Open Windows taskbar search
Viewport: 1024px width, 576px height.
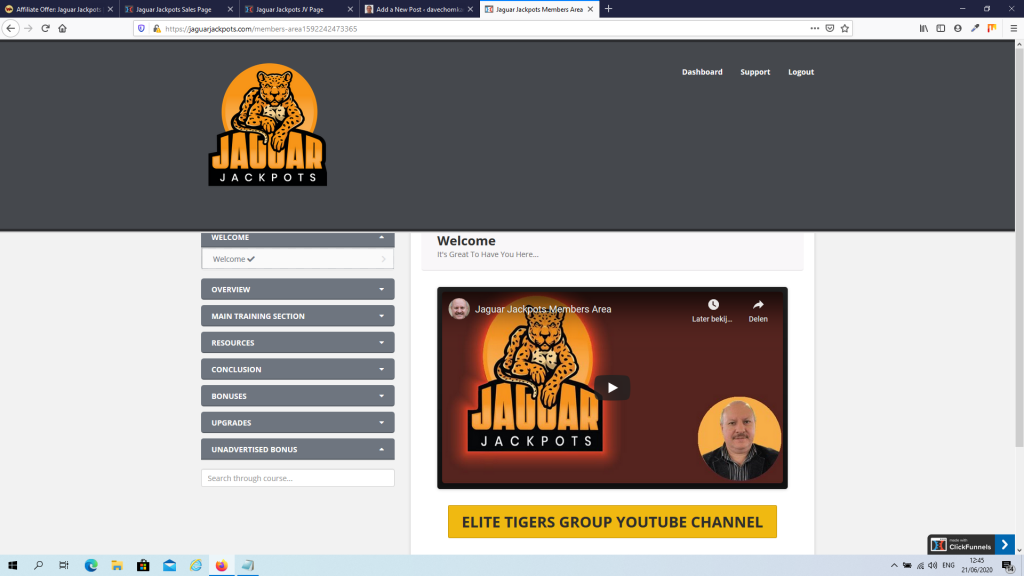[39, 566]
